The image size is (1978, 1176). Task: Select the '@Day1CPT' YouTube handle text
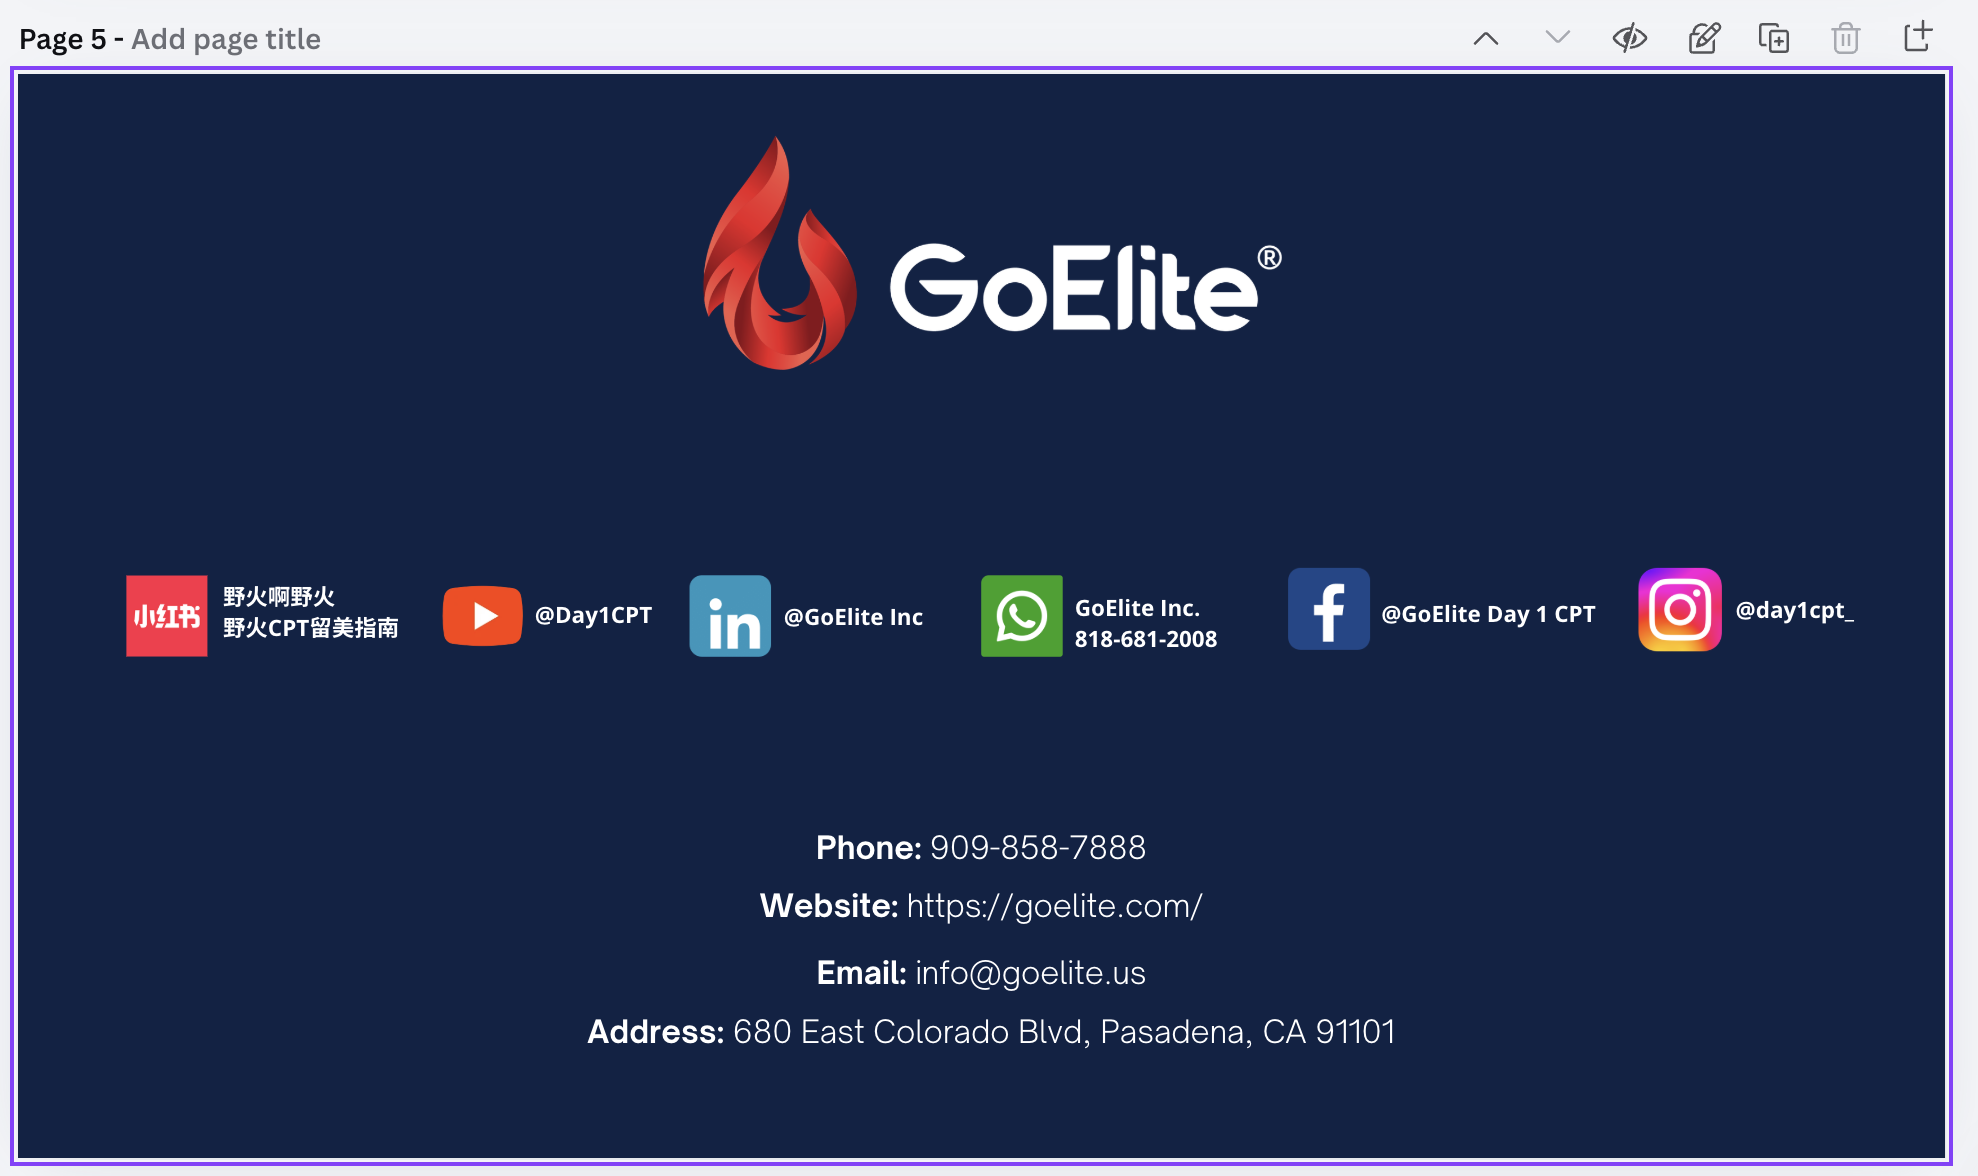[594, 615]
